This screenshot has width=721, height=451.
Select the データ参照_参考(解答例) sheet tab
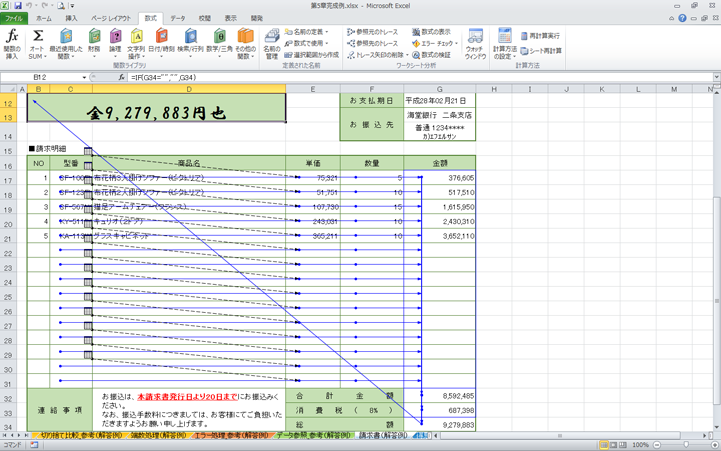click(314, 435)
